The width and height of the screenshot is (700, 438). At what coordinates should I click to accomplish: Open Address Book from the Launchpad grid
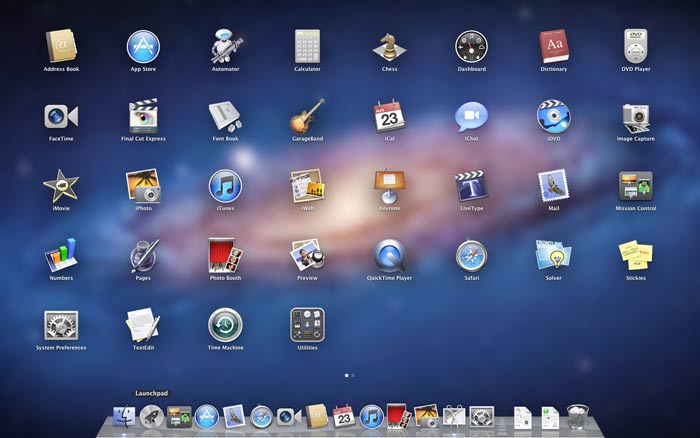61,46
